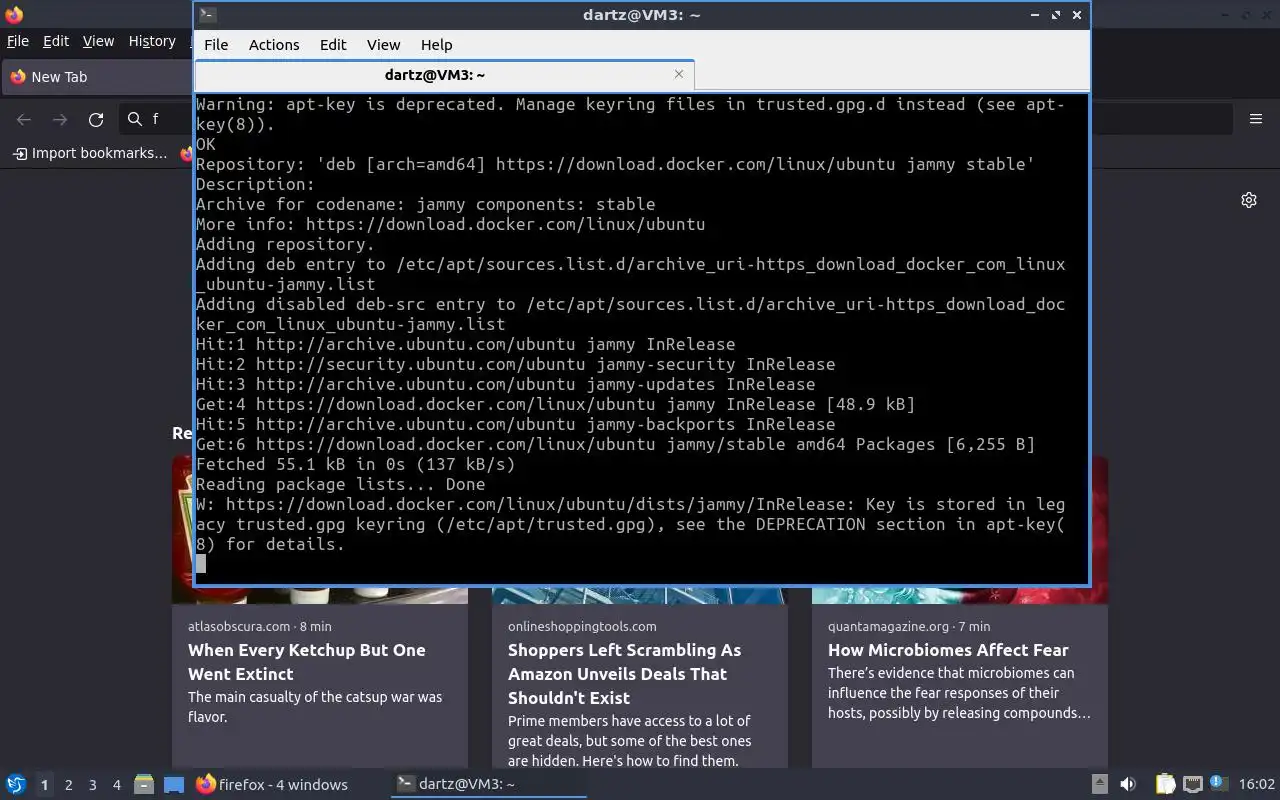Open the Firefox hamburger application menu
1280x800 pixels.
tap(1256, 119)
